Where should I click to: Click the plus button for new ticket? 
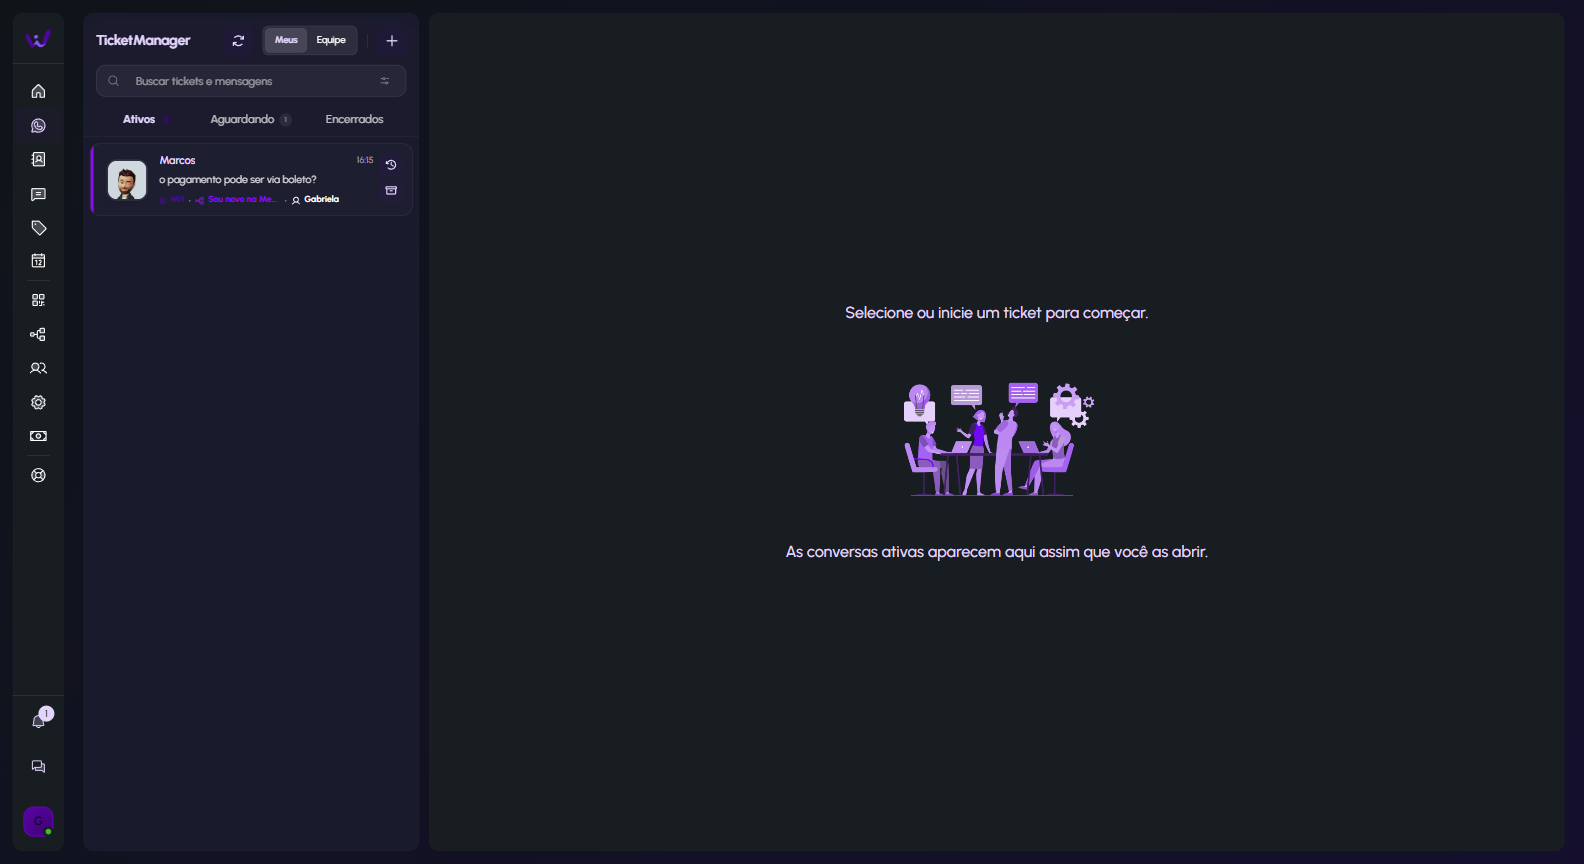coord(392,41)
